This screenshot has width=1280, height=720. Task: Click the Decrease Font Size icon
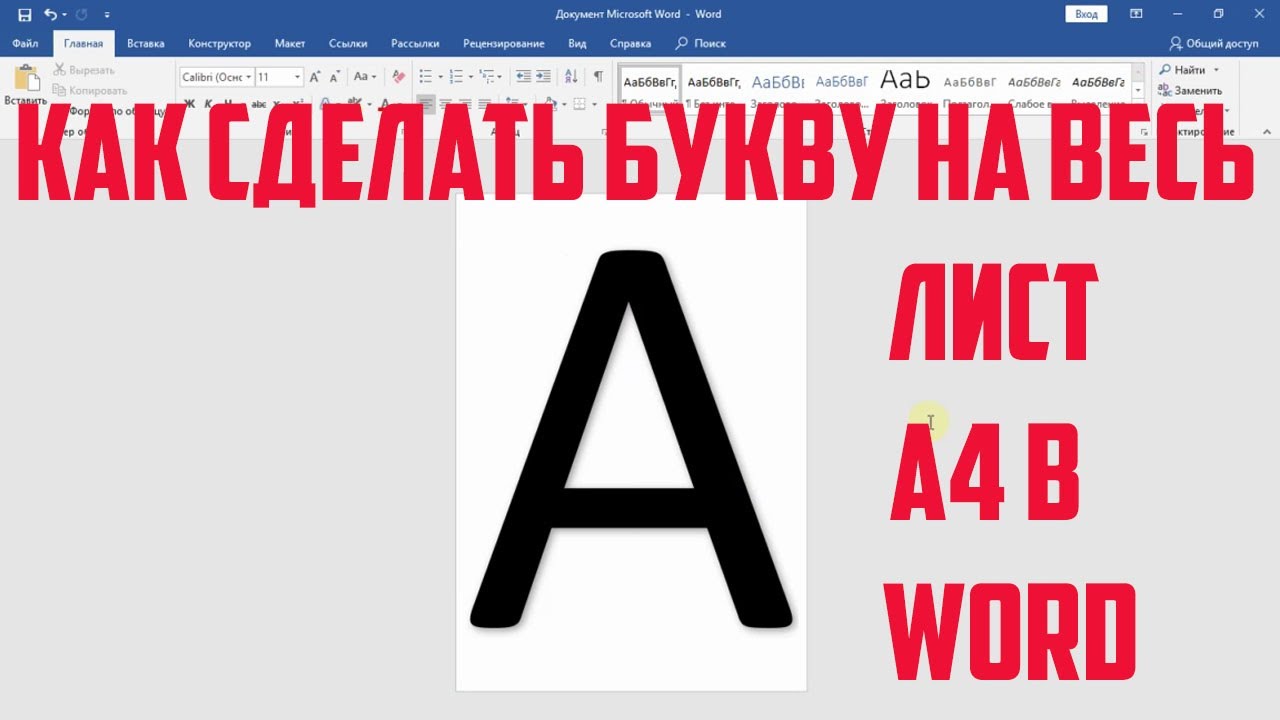click(x=335, y=77)
